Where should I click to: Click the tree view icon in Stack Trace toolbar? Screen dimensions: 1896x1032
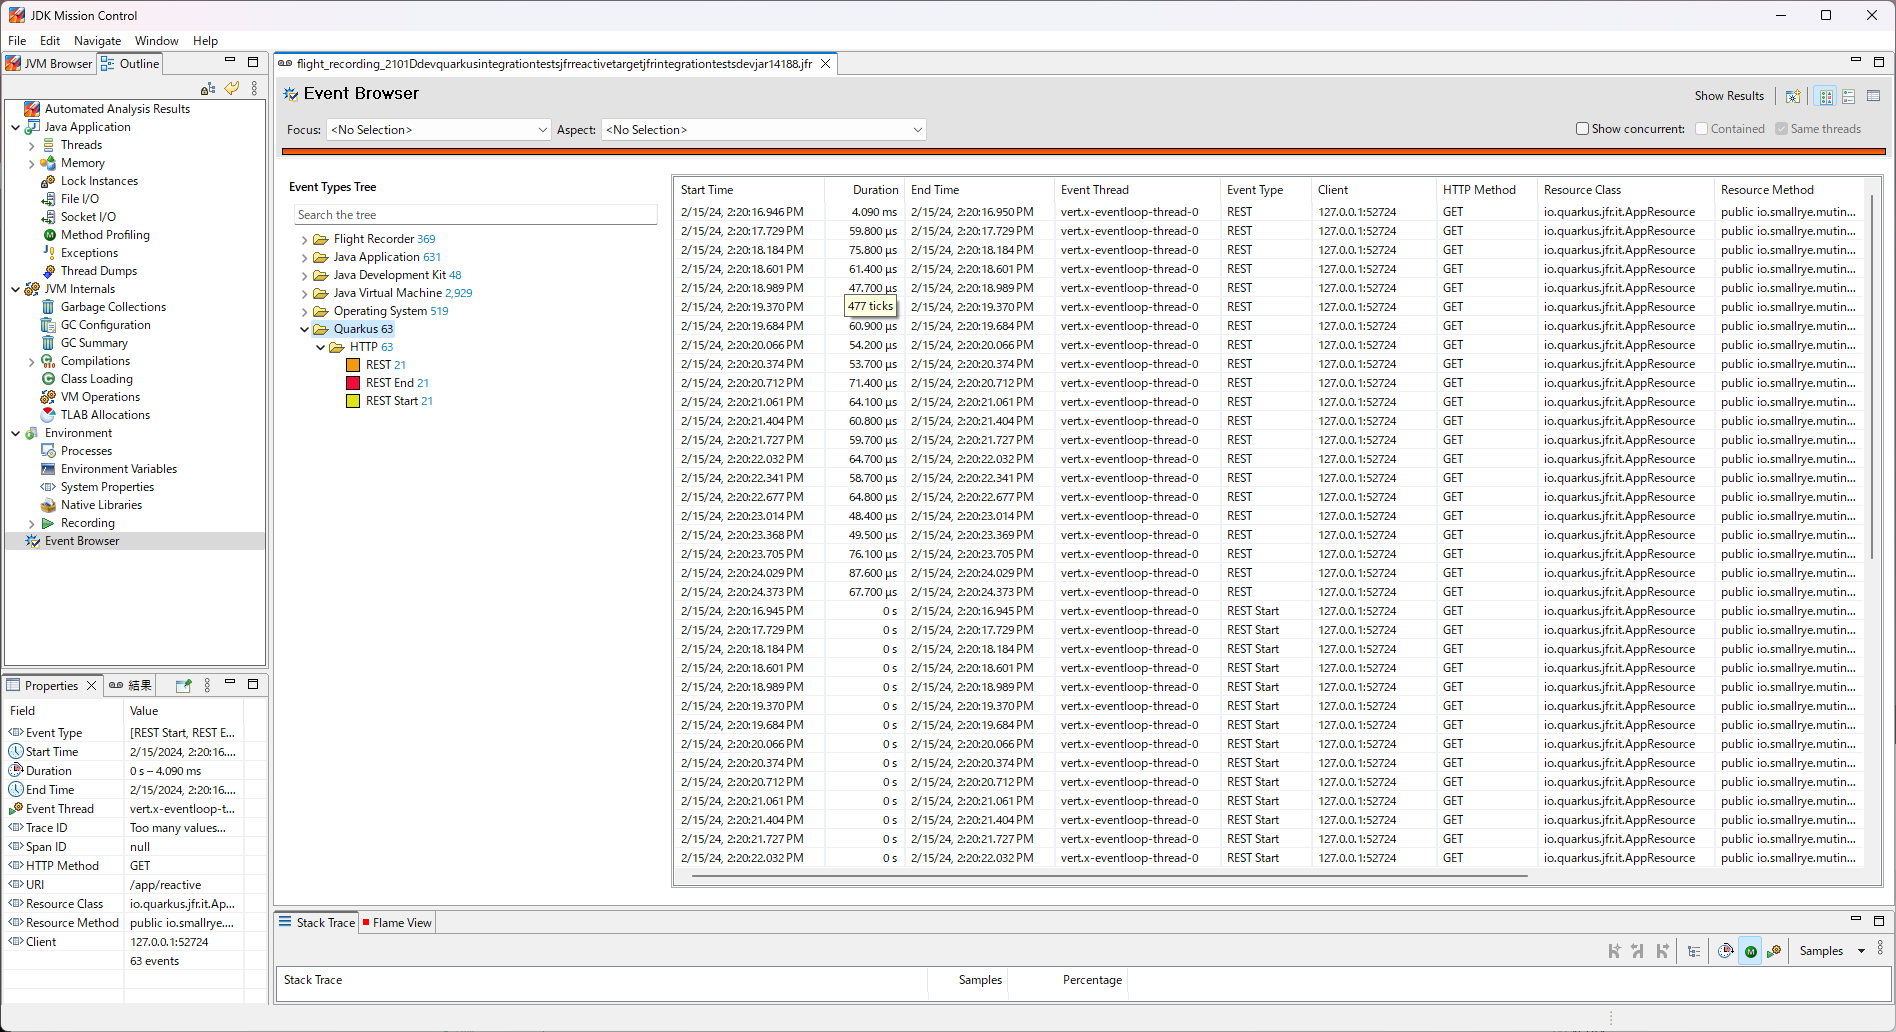1694,951
